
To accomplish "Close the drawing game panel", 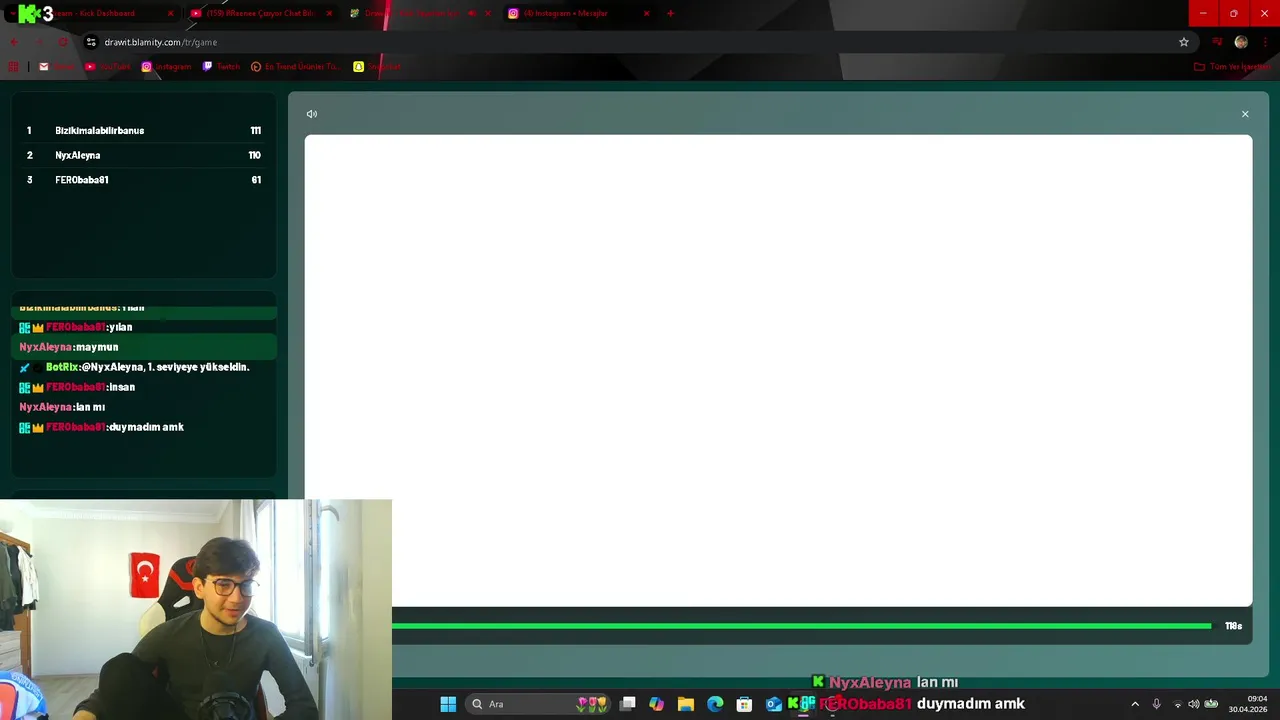I will (x=1245, y=114).
